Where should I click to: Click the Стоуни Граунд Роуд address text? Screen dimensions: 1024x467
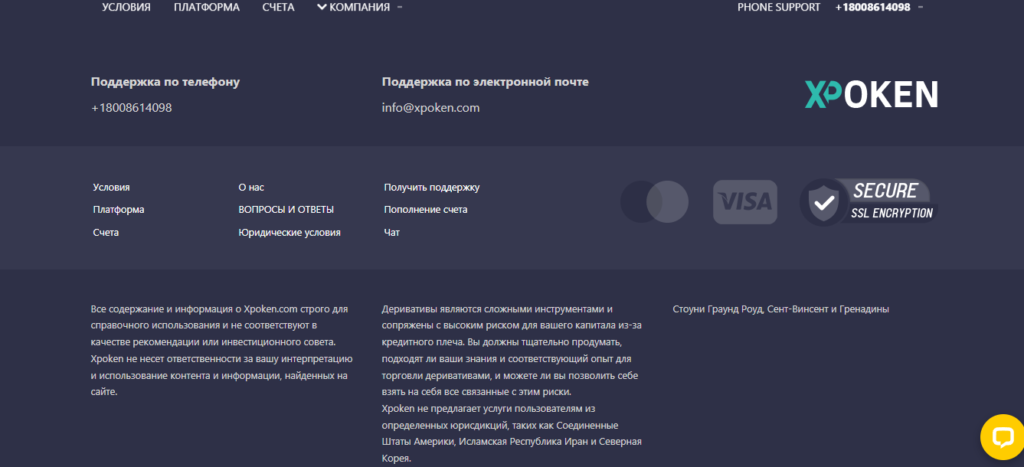(780, 309)
